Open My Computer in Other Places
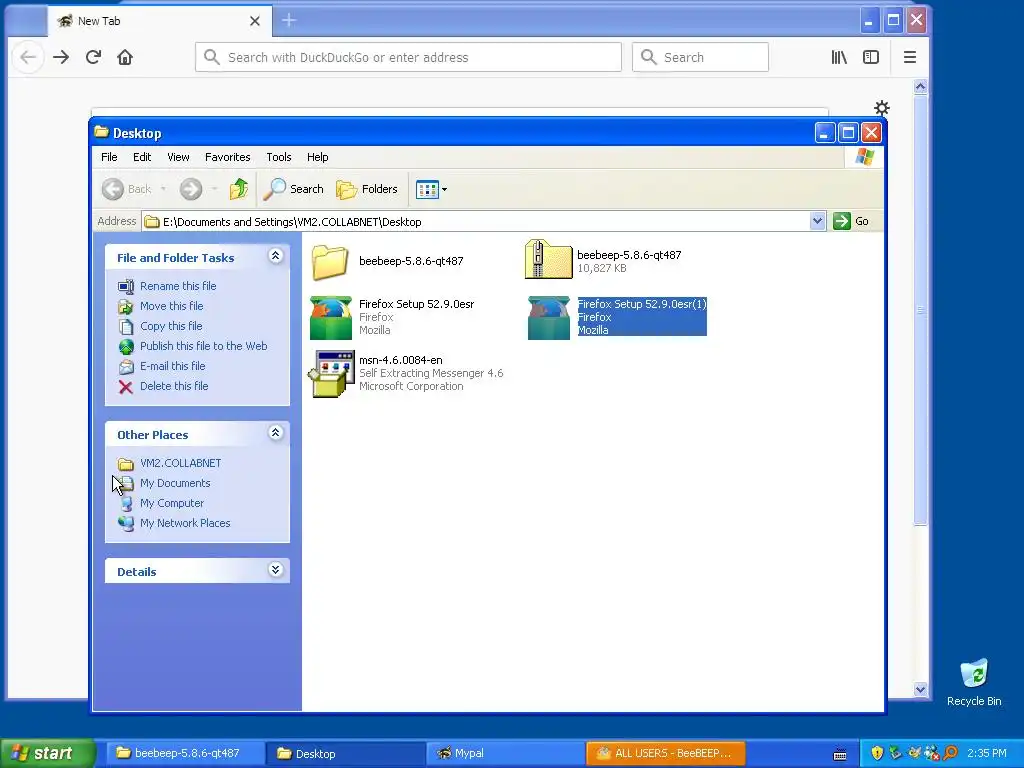Screen dimensions: 1024x768 tap(172, 503)
